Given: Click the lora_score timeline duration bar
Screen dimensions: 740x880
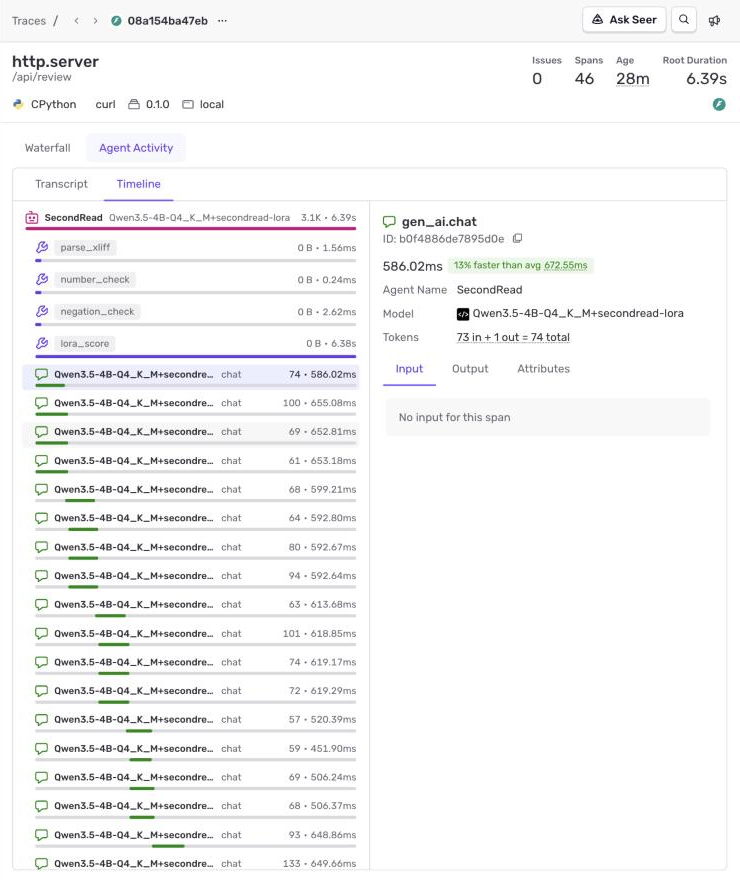Looking at the screenshot, I should point(195,356).
